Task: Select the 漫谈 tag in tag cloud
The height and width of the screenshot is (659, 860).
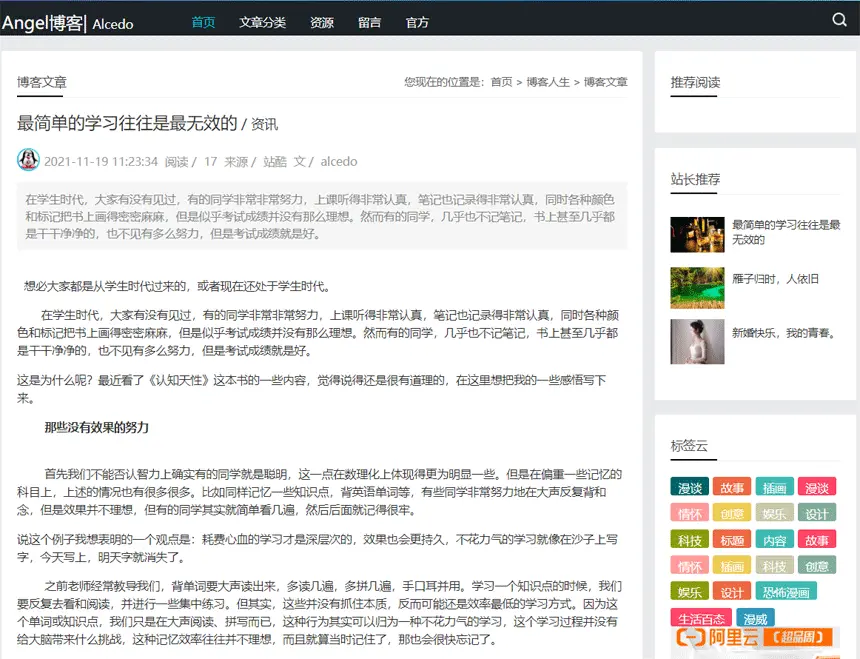Action: (x=689, y=487)
